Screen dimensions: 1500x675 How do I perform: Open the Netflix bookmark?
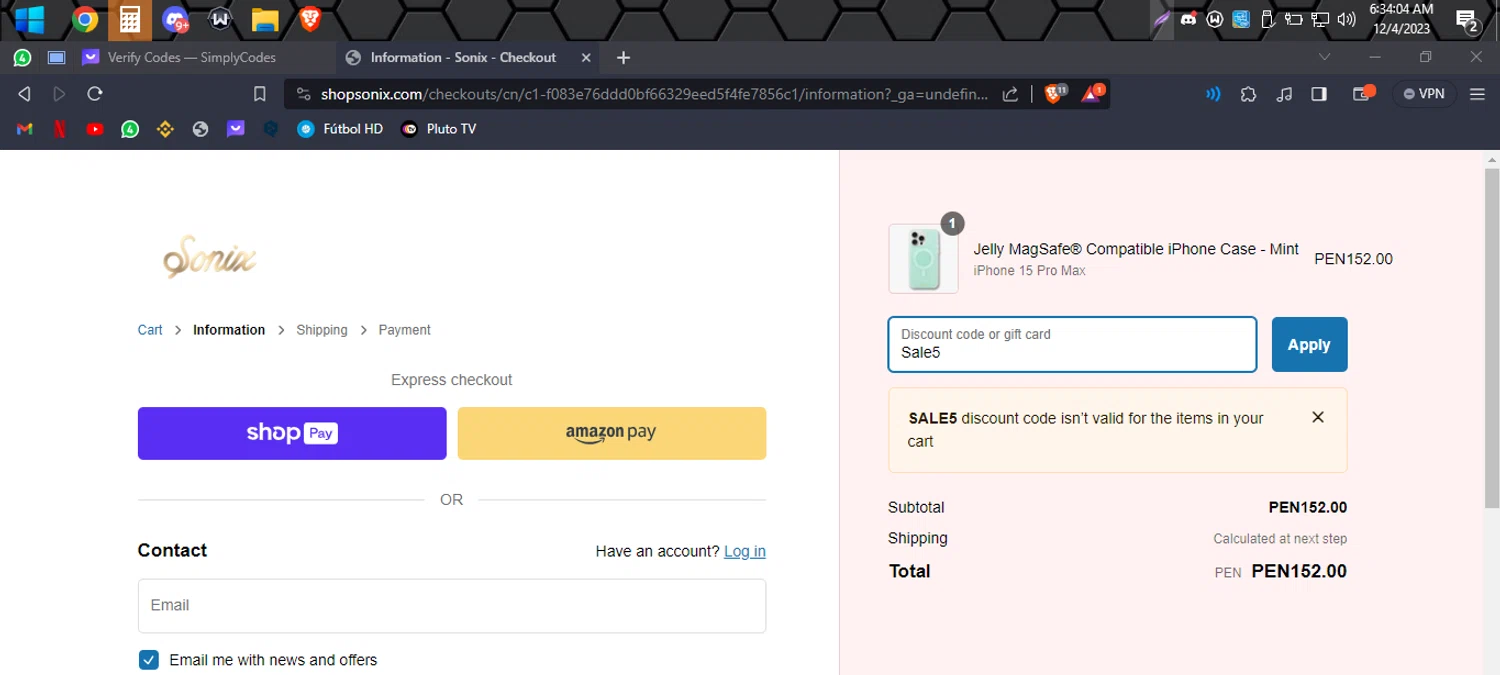60,129
